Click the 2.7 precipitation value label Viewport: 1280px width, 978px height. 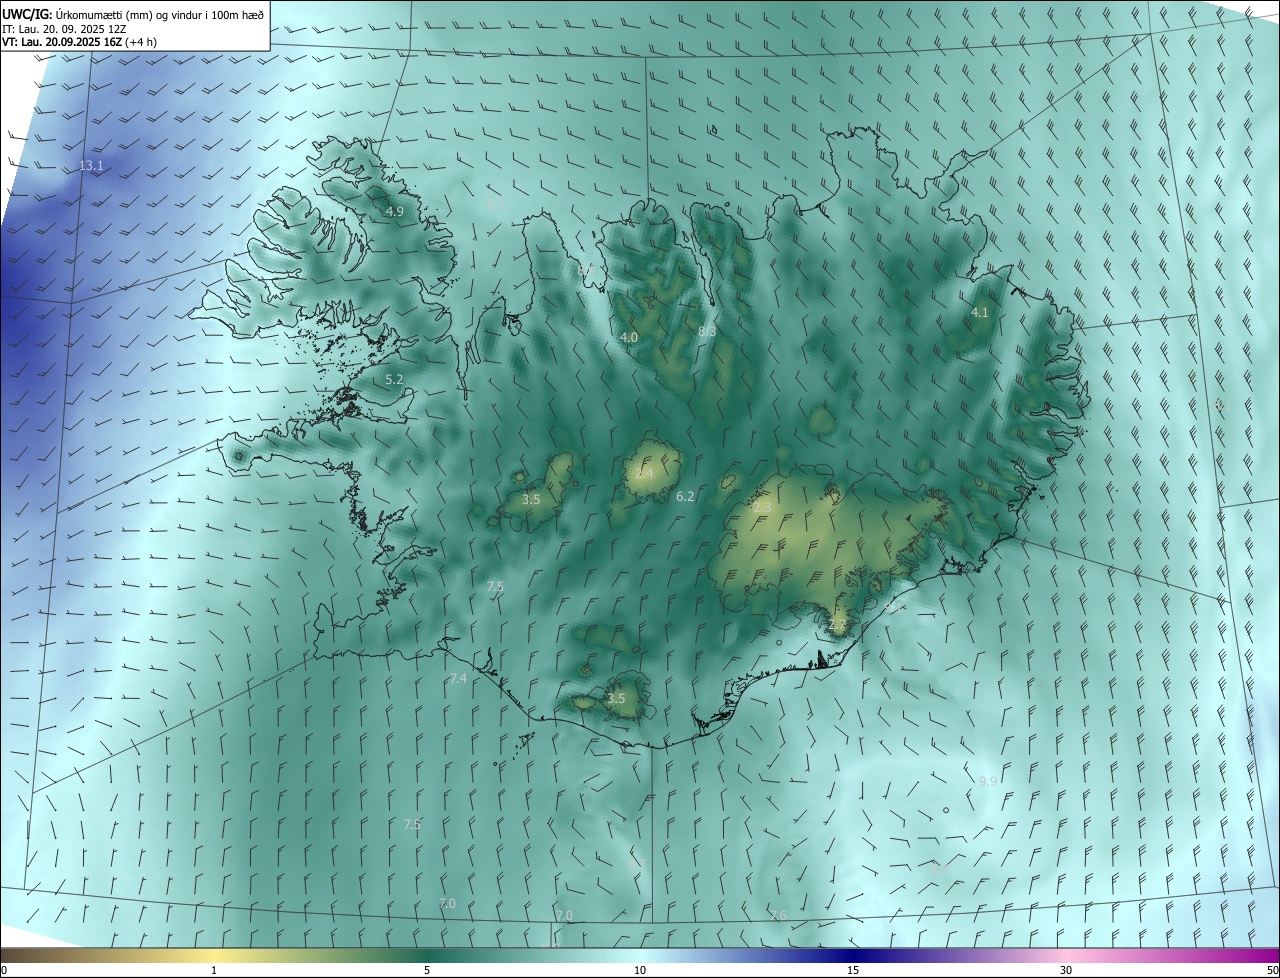click(838, 626)
